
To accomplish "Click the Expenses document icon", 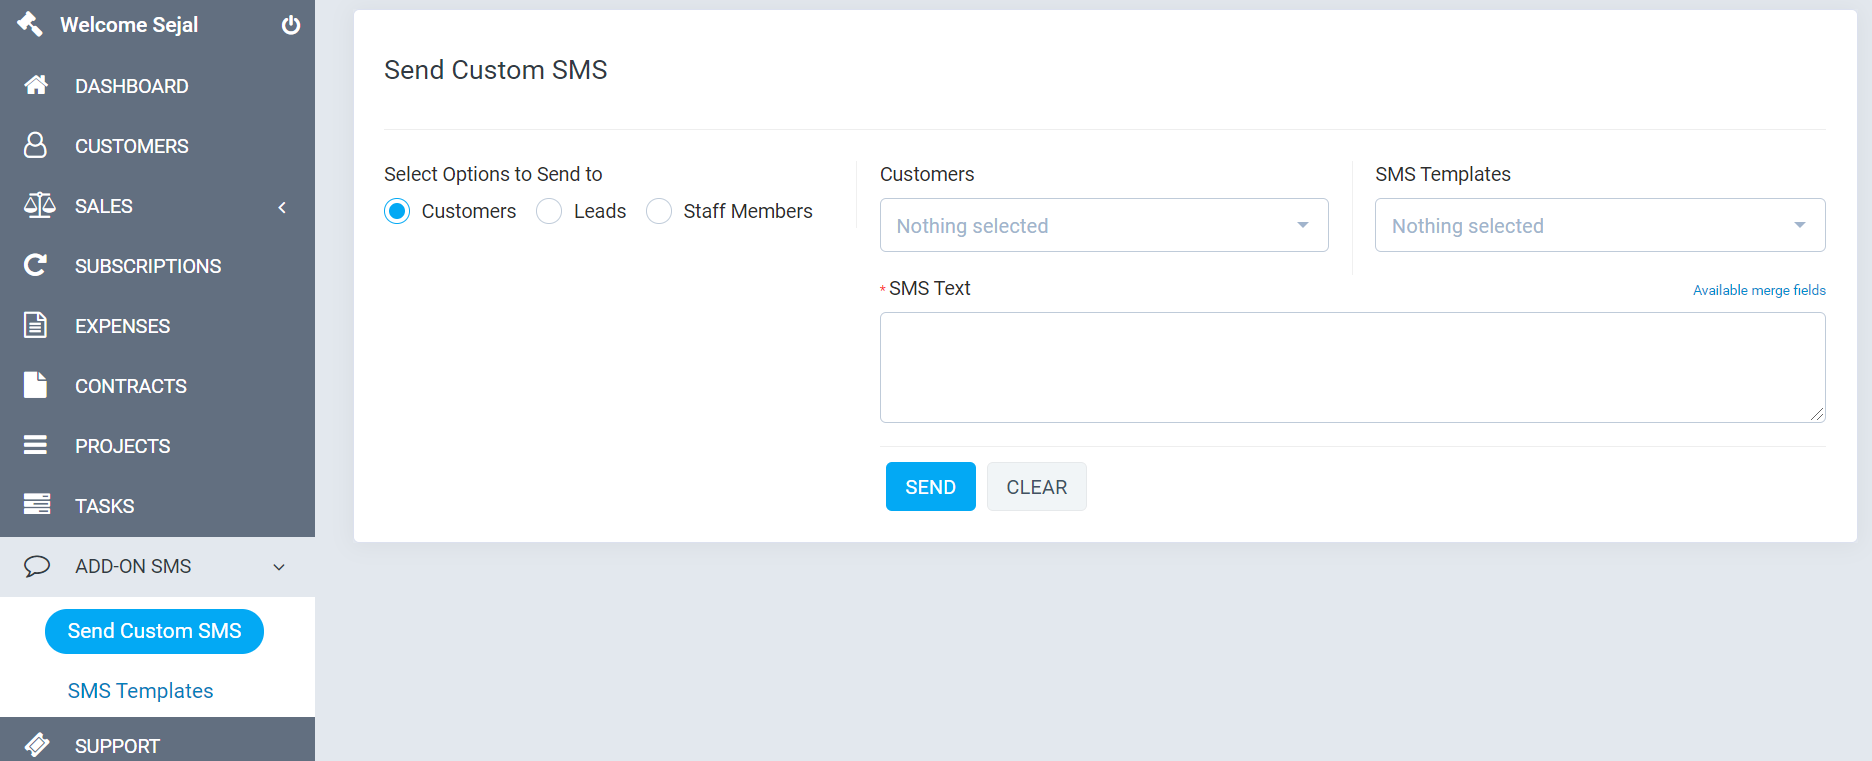I will click(36, 325).
